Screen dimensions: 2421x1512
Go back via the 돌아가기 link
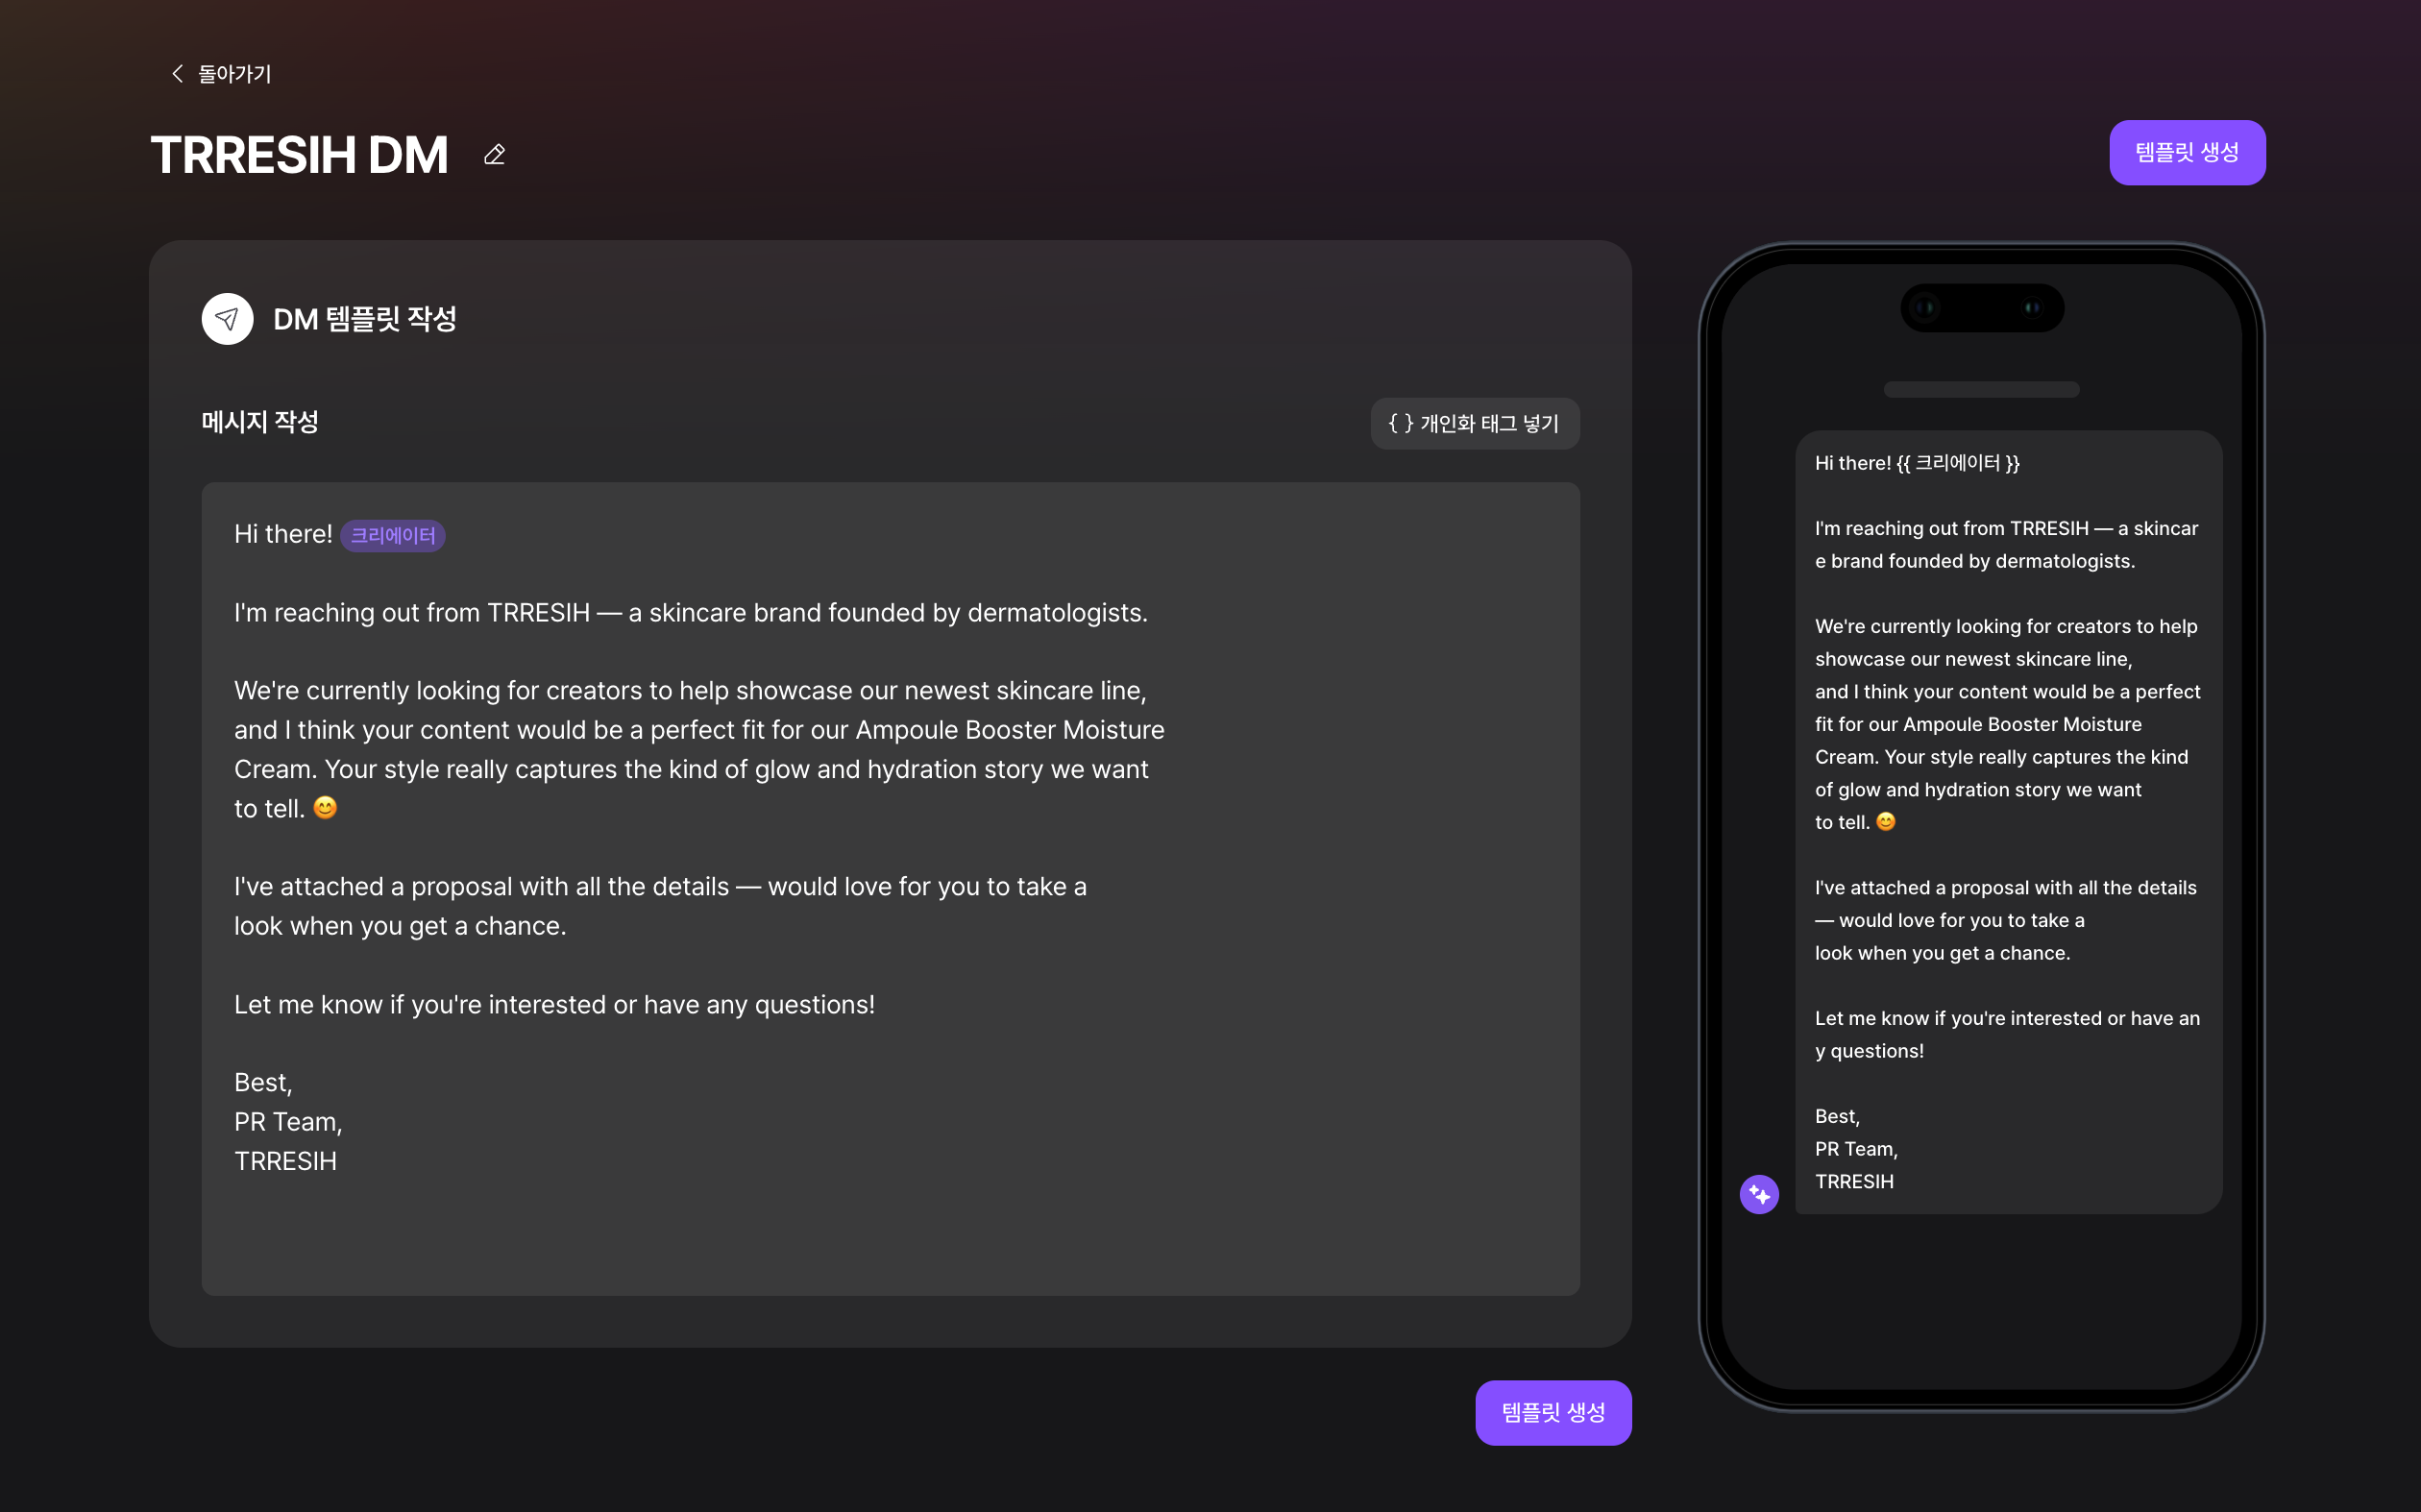click(234, 74)
